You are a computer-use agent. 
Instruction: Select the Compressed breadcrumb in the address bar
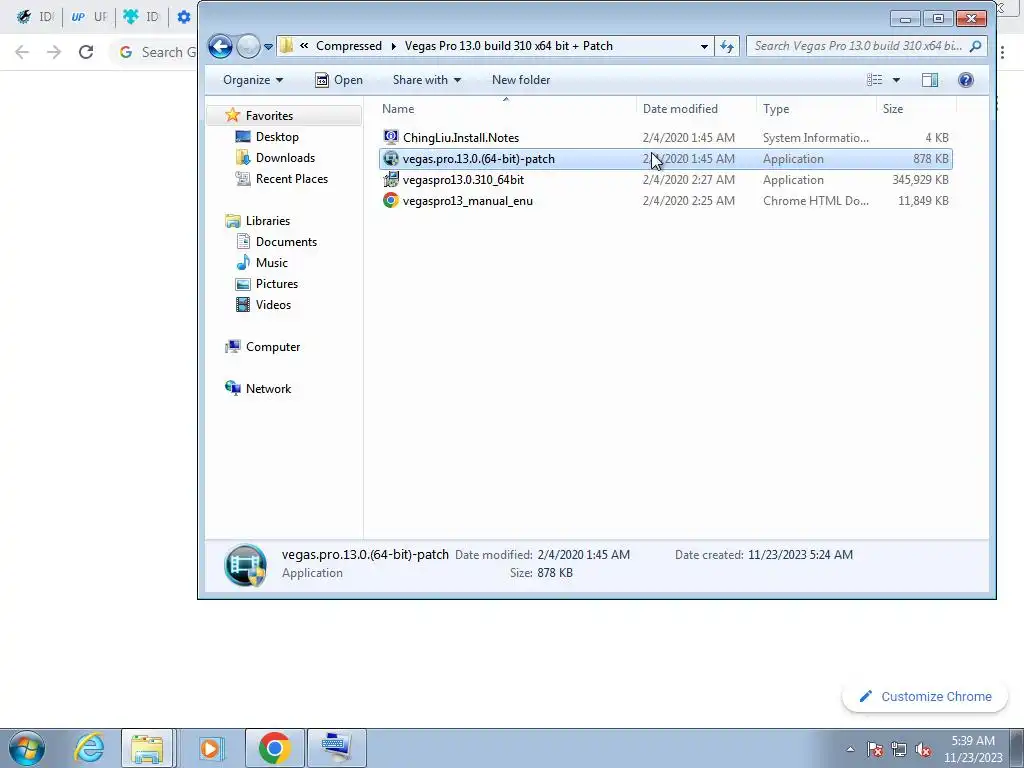pos(349,46)
